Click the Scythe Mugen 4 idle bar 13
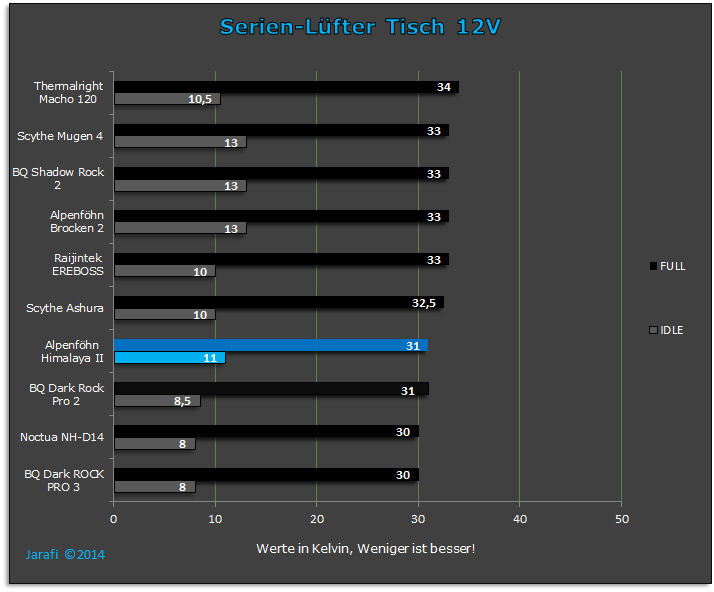This screenshot has width=714, height=592. click(180, 142)
